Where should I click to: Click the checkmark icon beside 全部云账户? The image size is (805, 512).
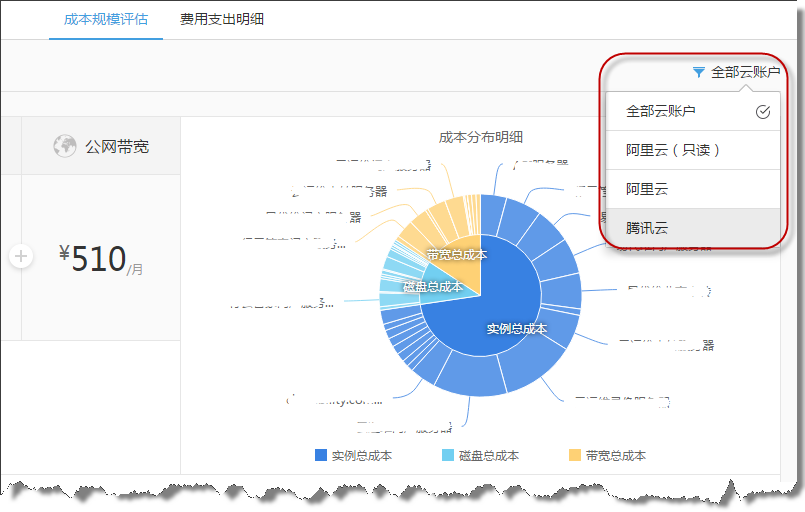coord(763,111)
